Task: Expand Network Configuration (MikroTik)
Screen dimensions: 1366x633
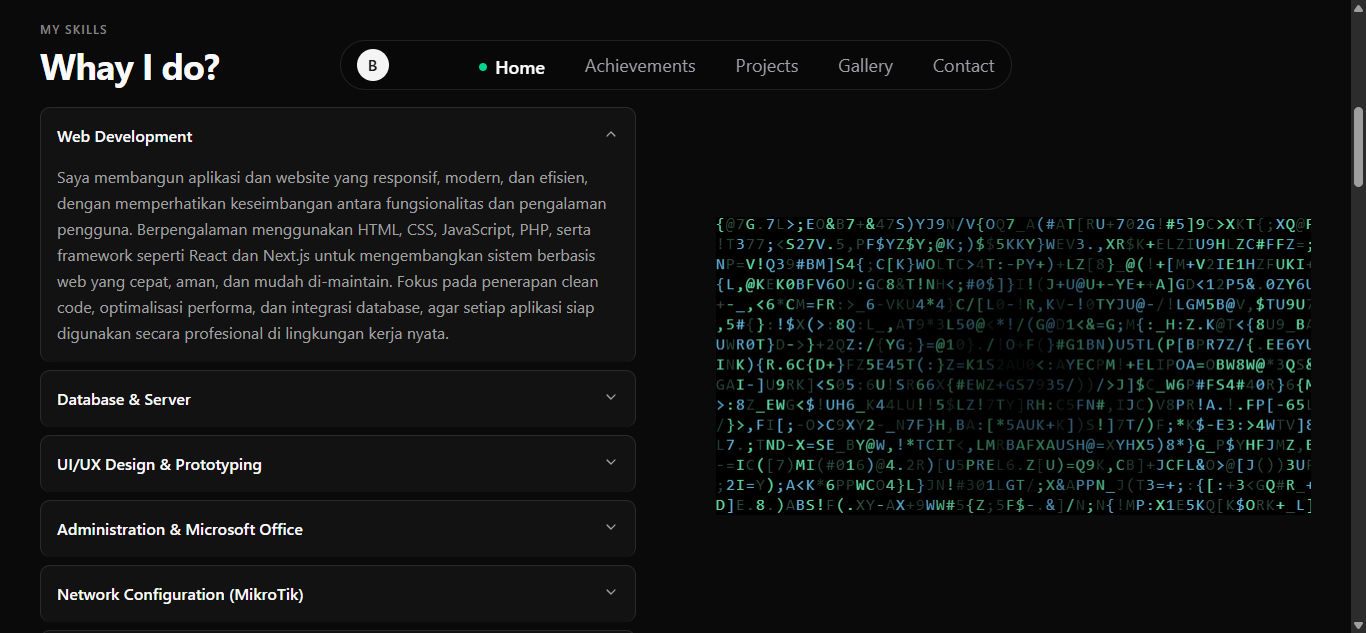Action: (610, 592)
